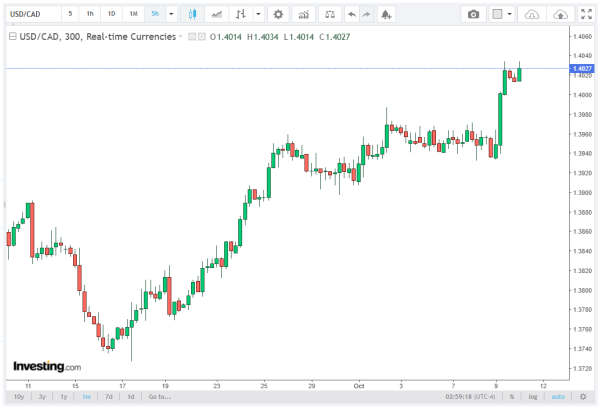Click the undo arrow

click(351, 15)
